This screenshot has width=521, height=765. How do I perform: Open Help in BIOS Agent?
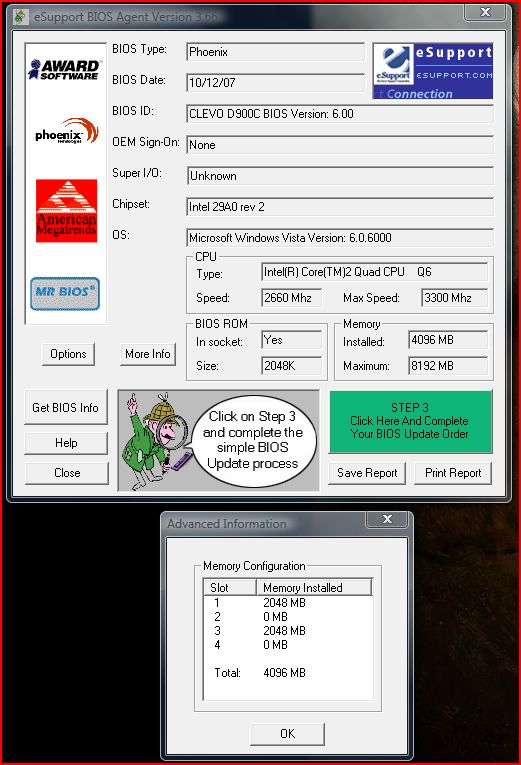[66, 443]
